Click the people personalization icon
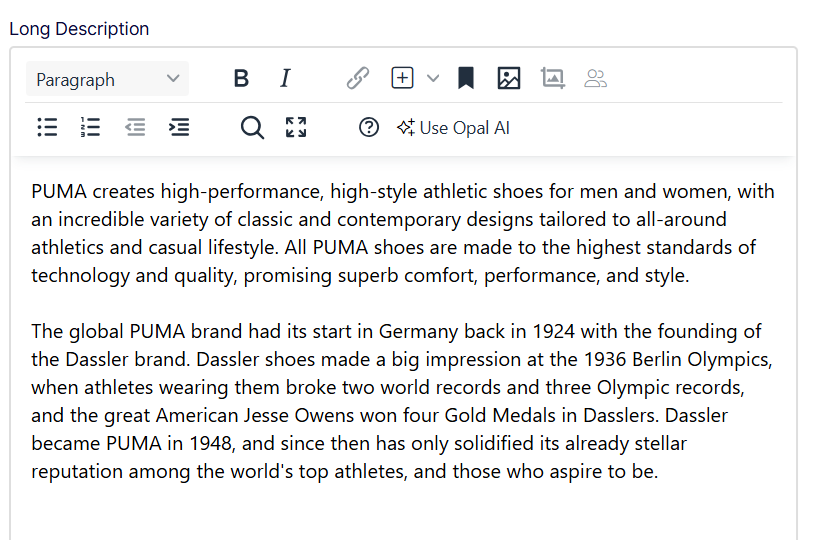 pos(596,79)
